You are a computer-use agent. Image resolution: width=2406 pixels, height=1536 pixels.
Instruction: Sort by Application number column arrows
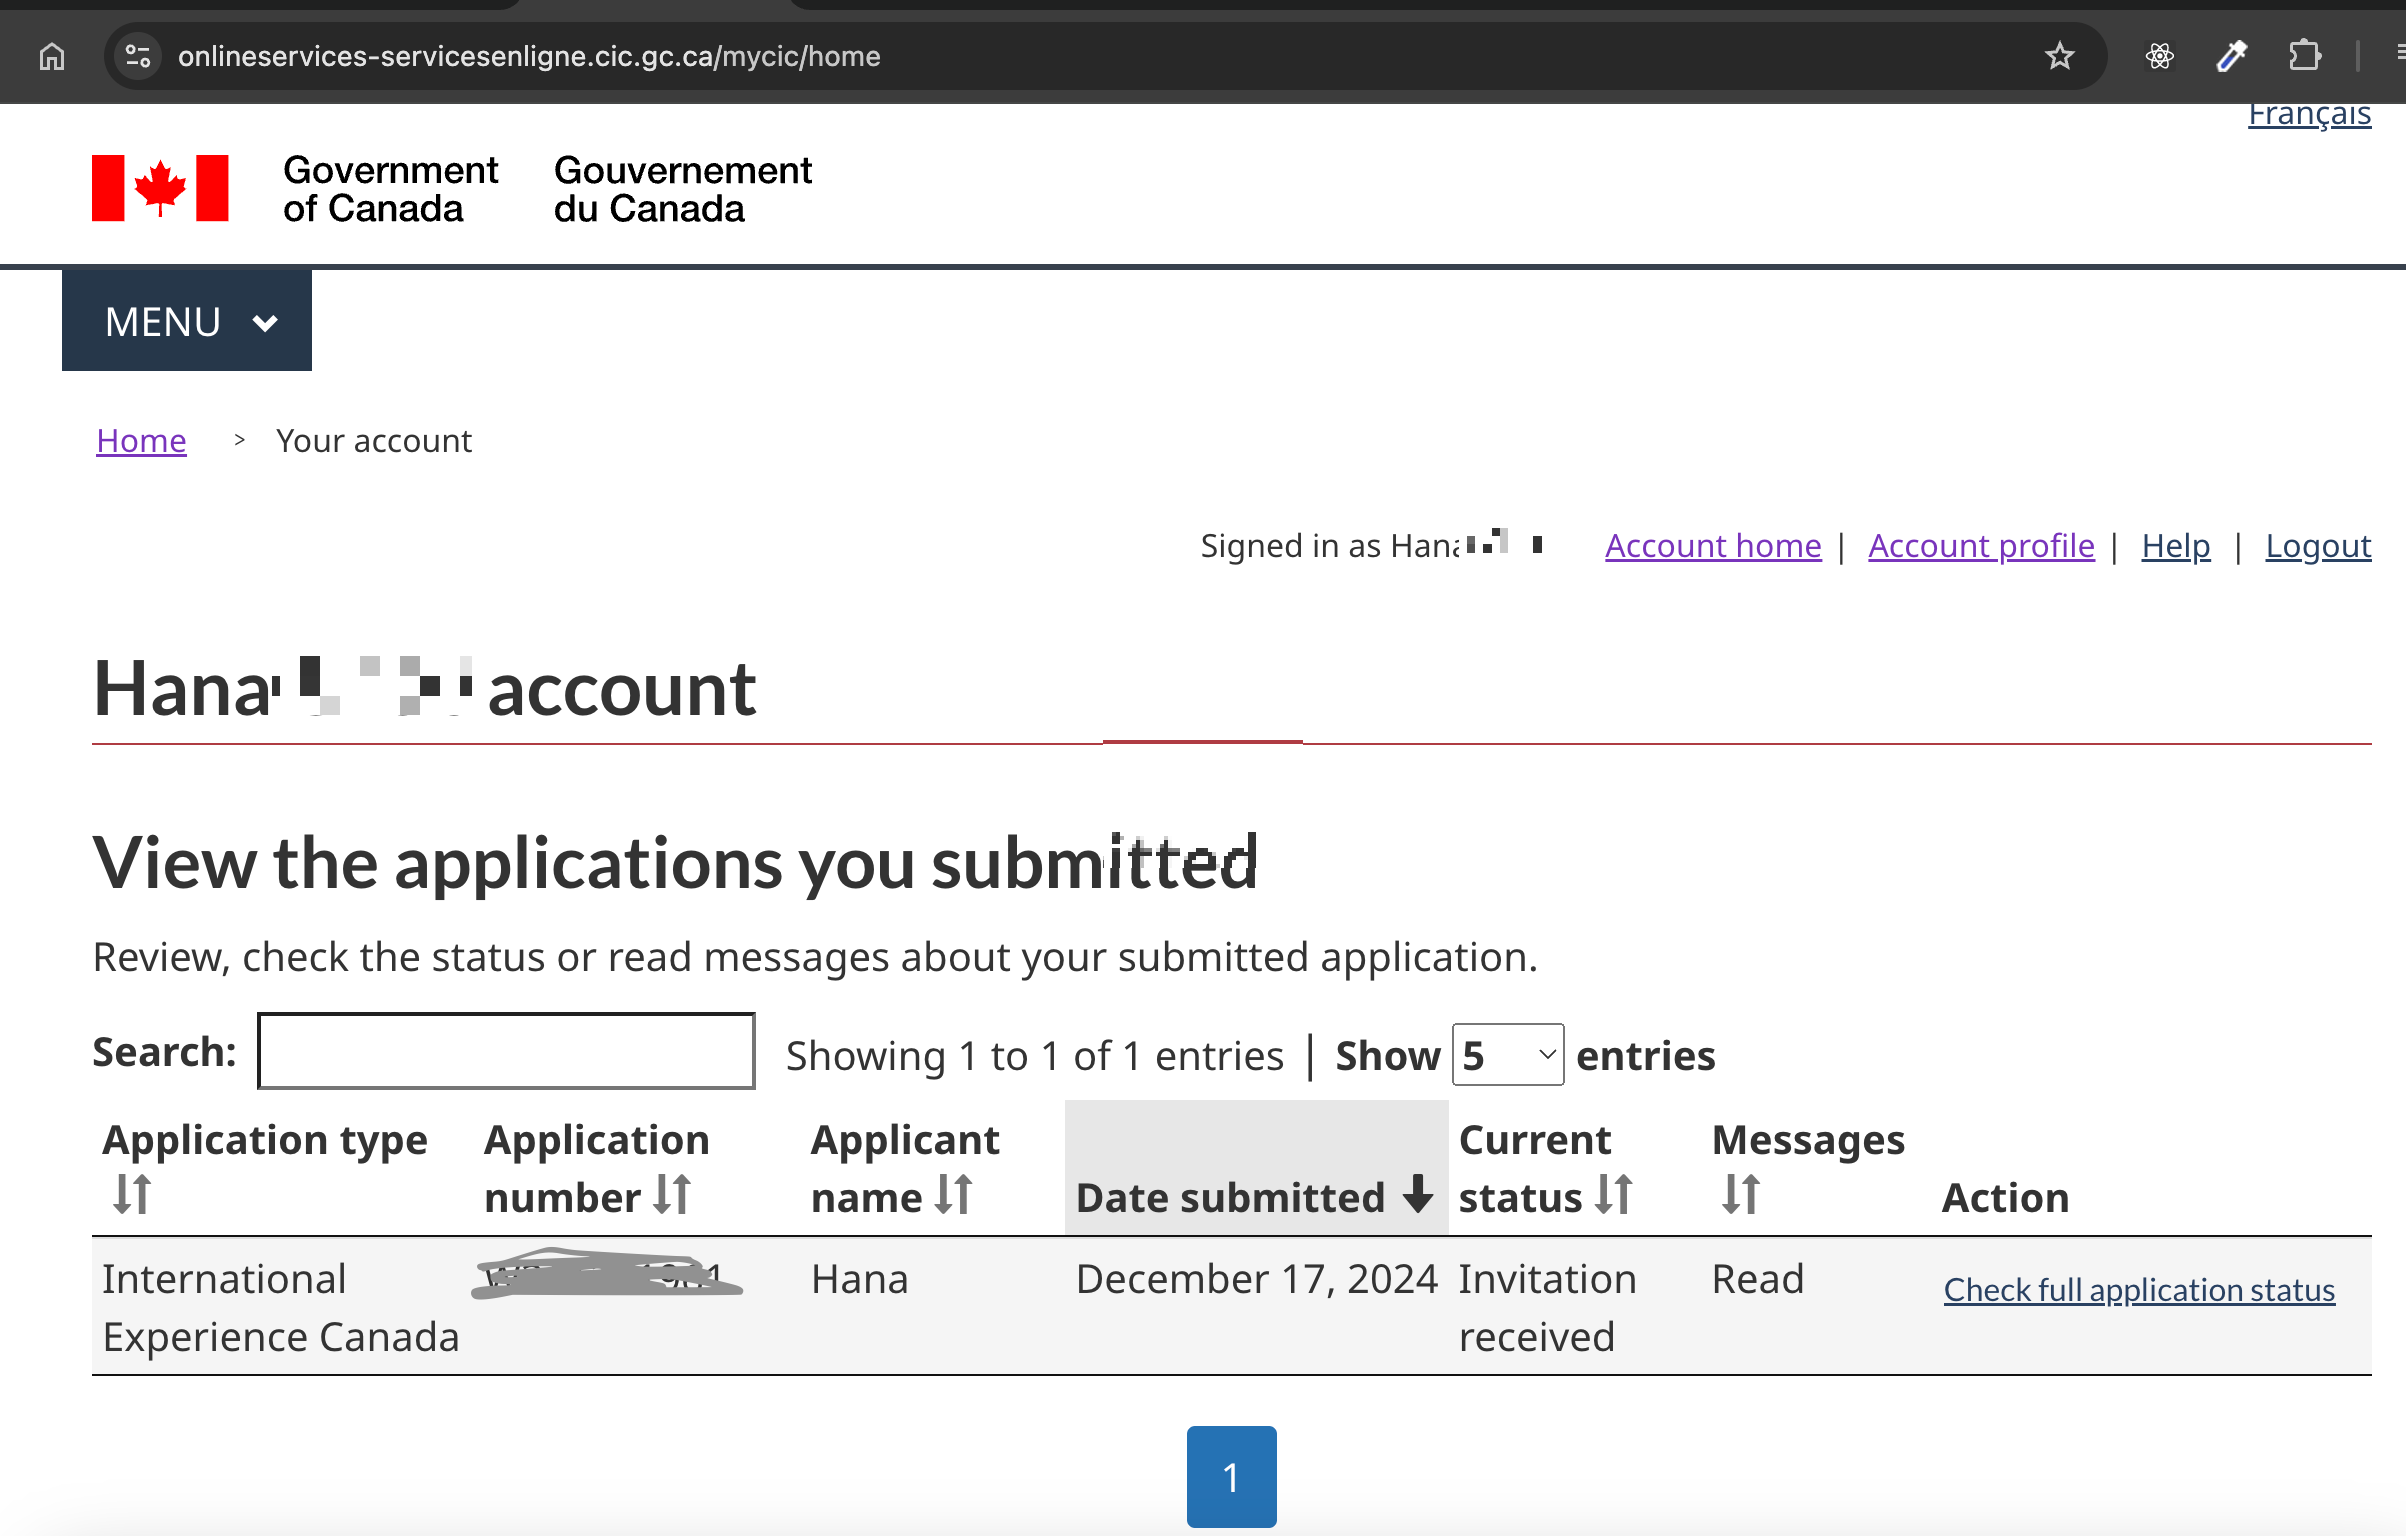tap(672, 1194)
